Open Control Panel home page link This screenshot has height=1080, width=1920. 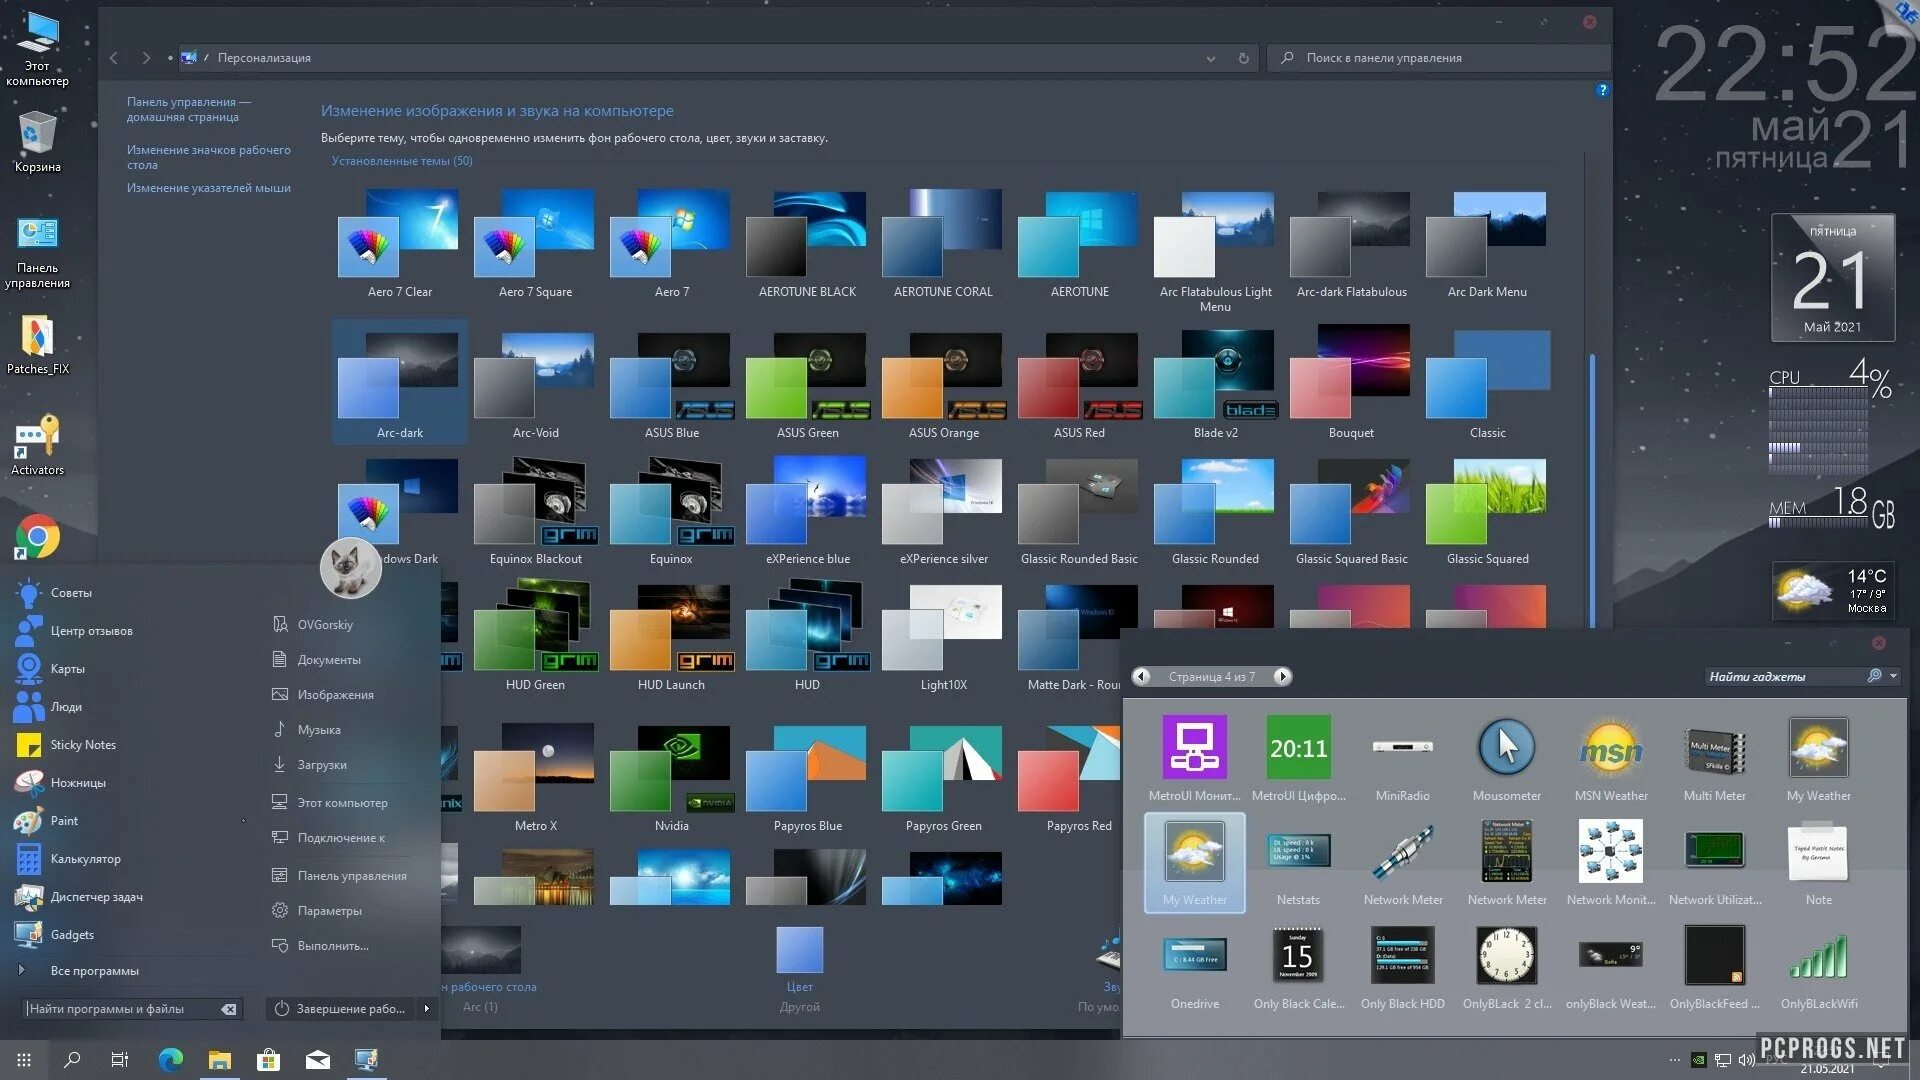coord(189,109)
